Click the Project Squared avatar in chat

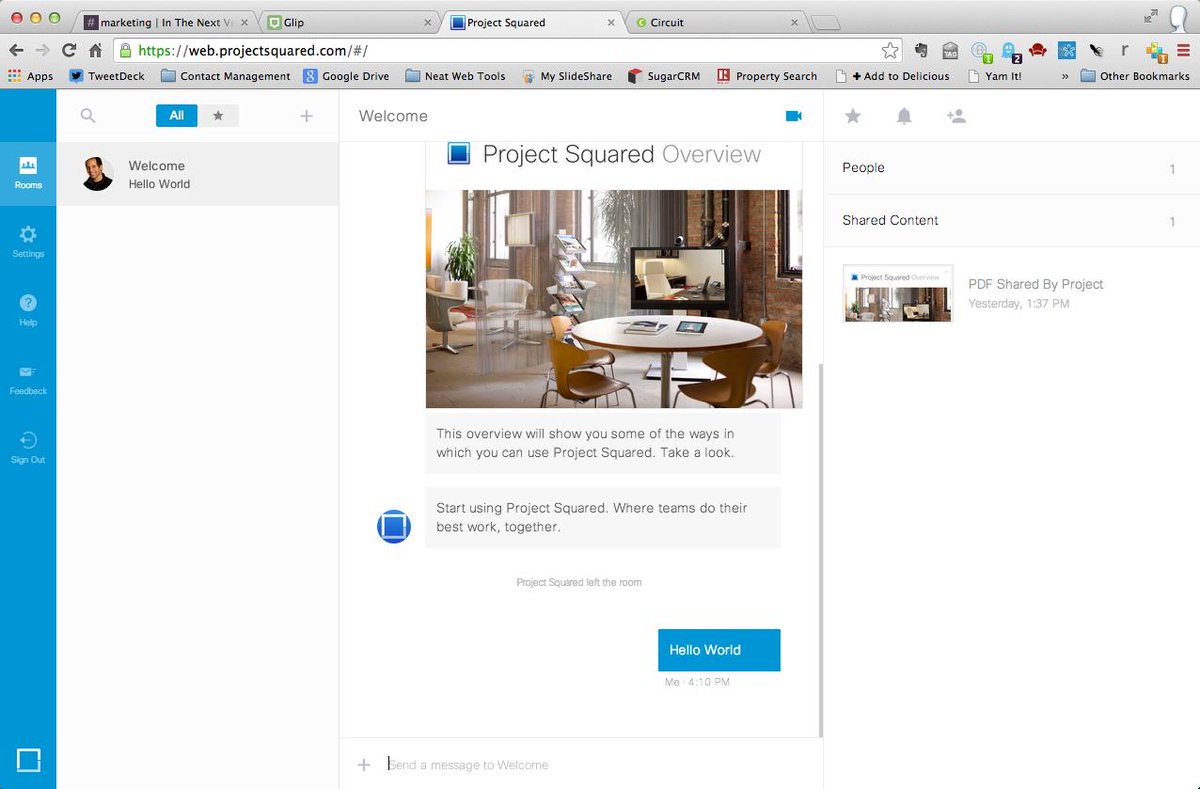point(394,526)
